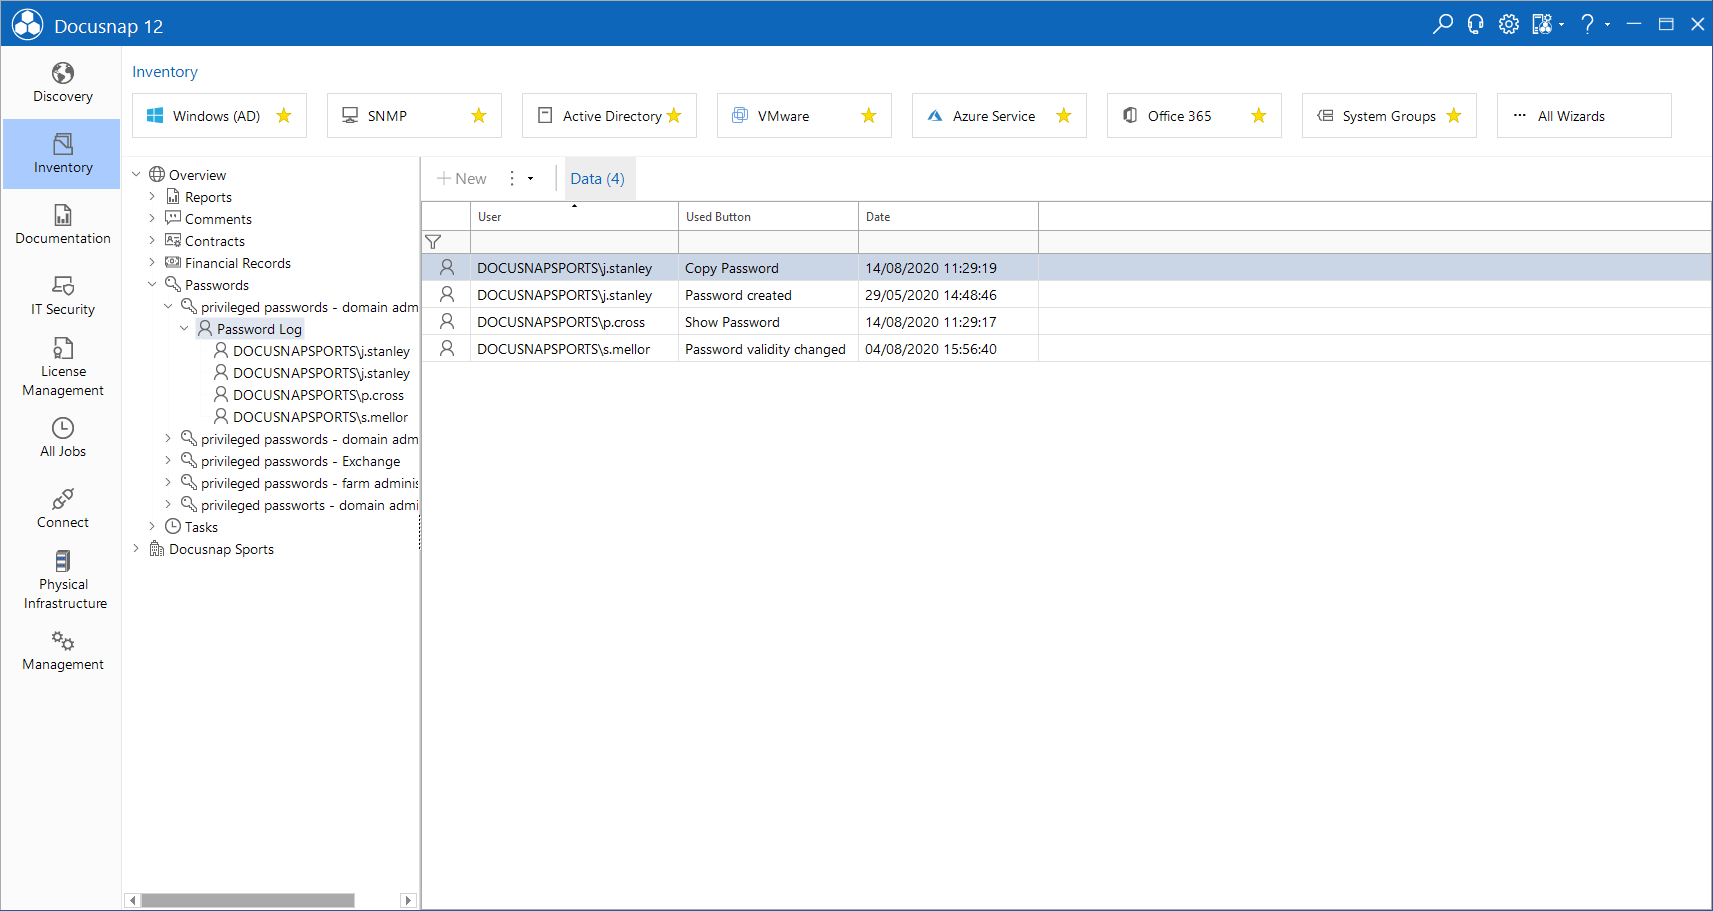This screenshot has height=911, width=1713.
Task: Sort by the User column header
Action: coord(574,217)
